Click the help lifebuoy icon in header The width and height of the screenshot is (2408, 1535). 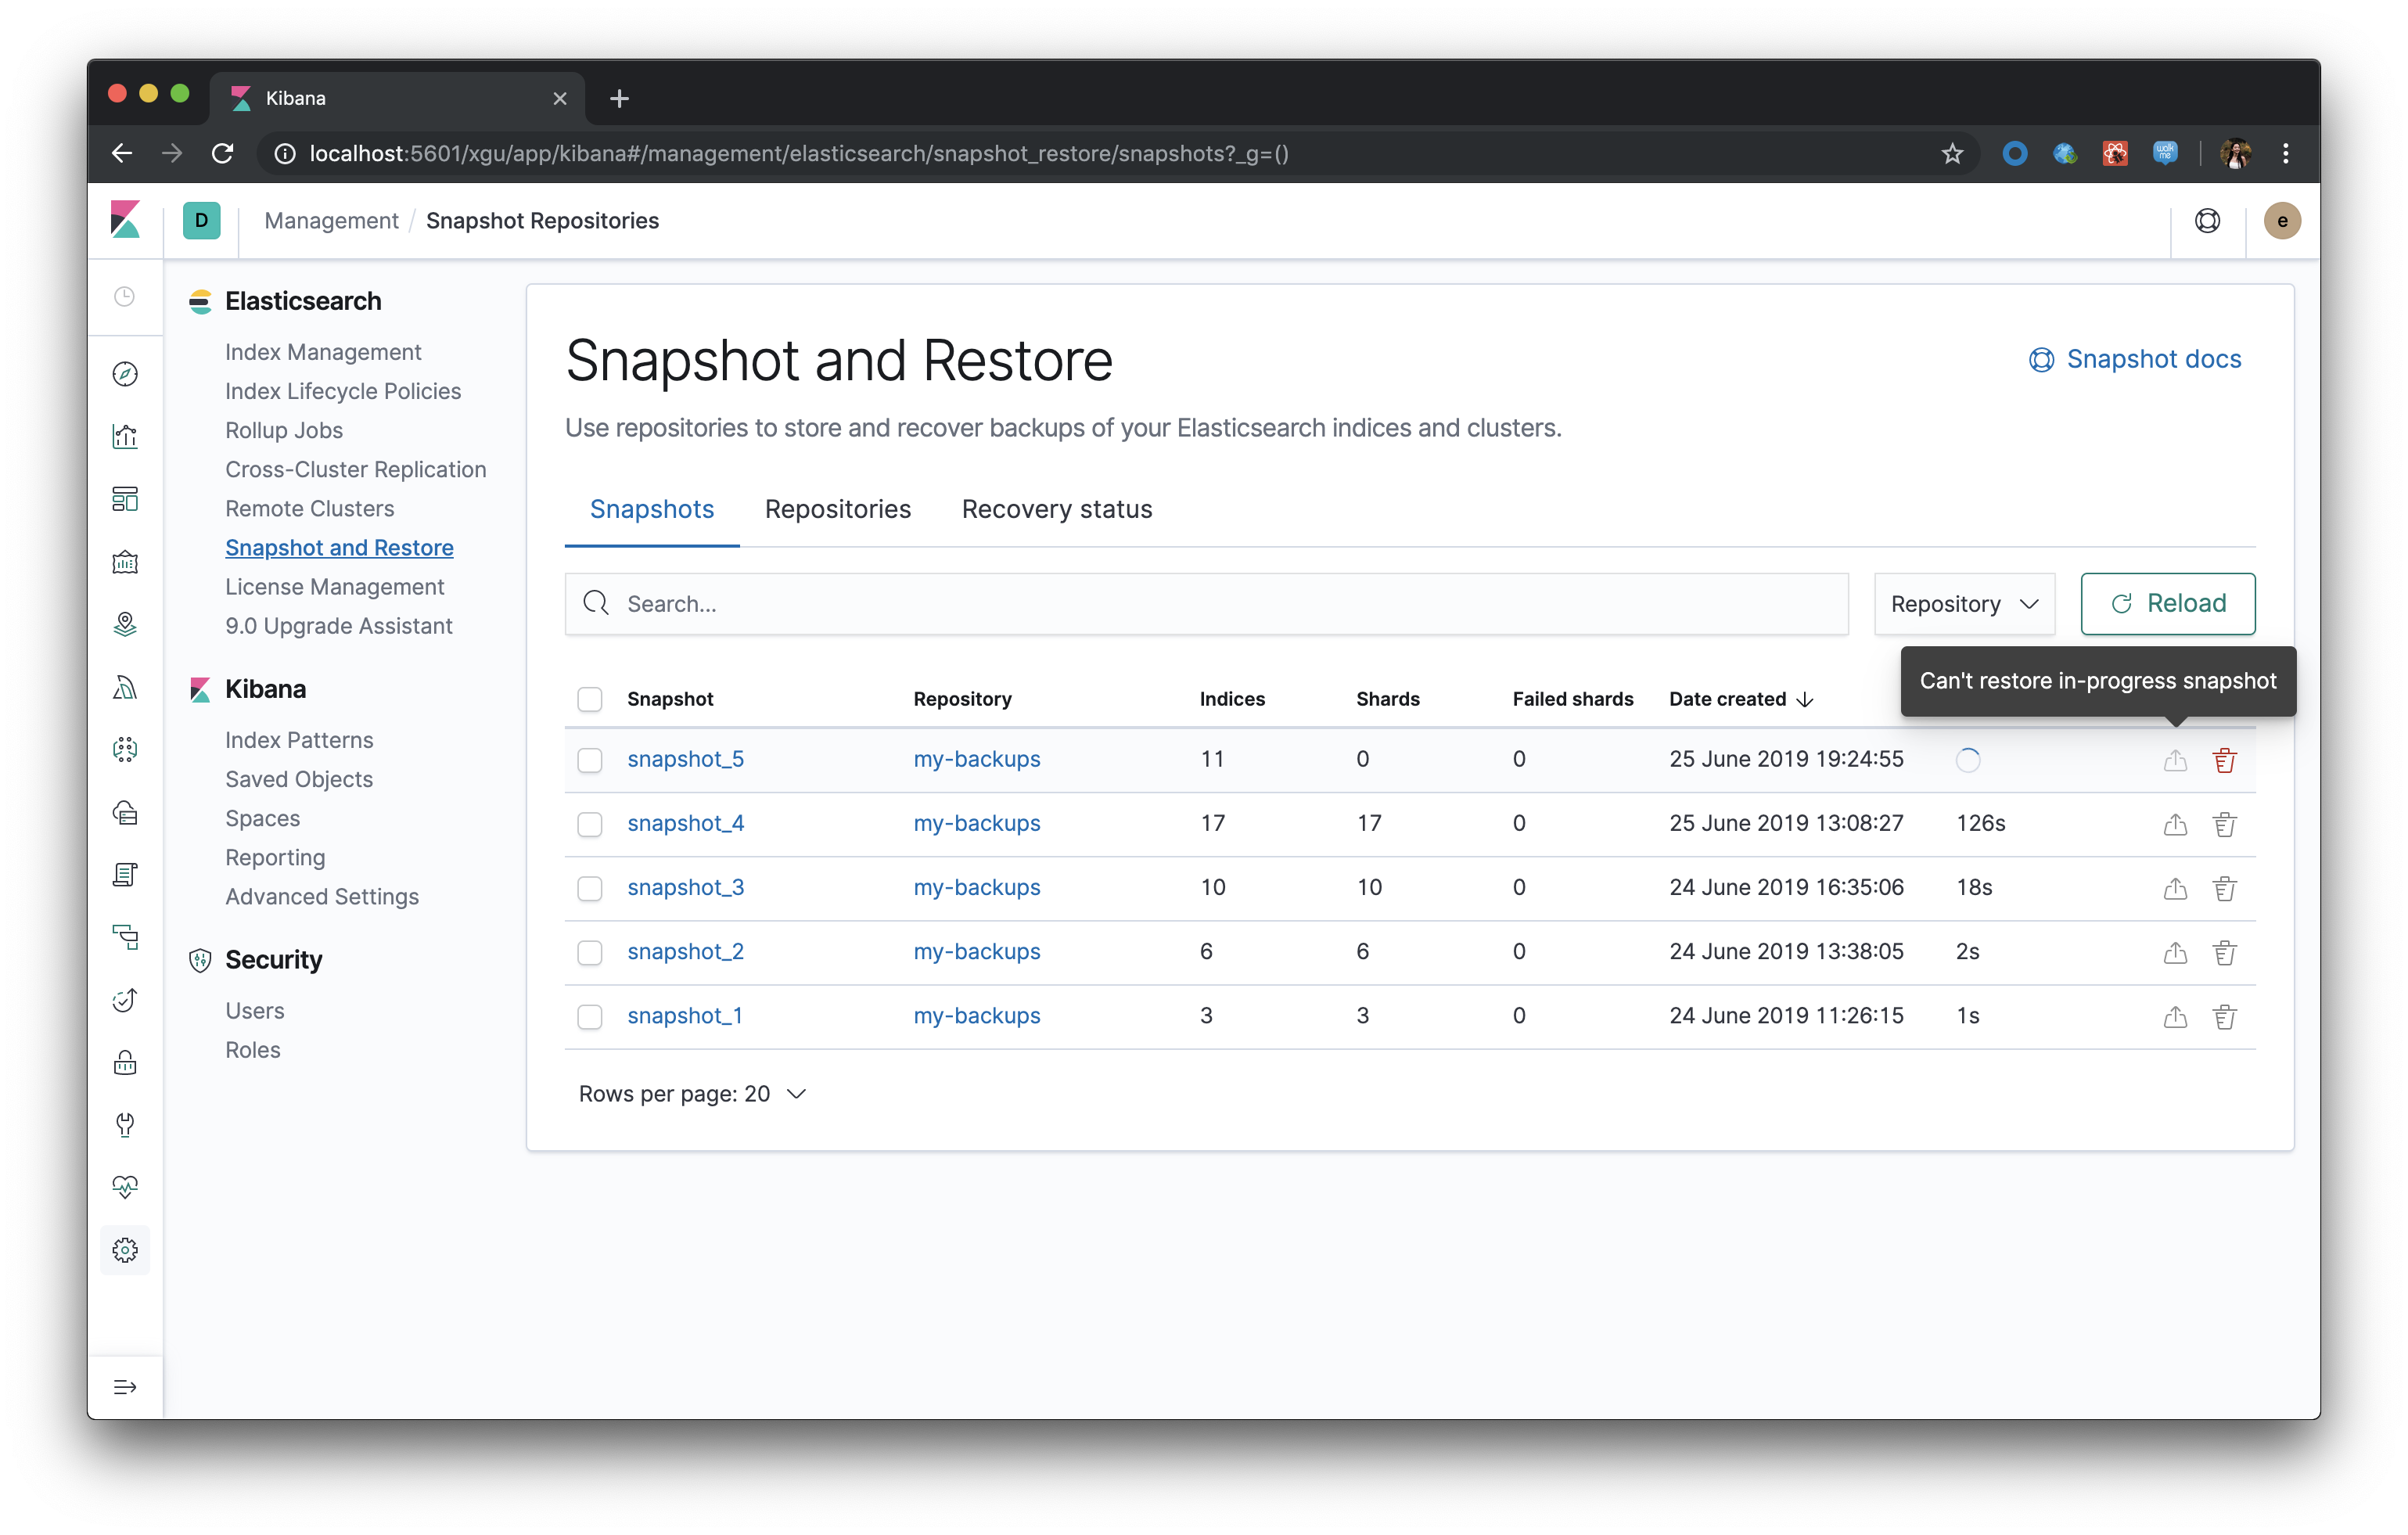(x=2207, y=221)
